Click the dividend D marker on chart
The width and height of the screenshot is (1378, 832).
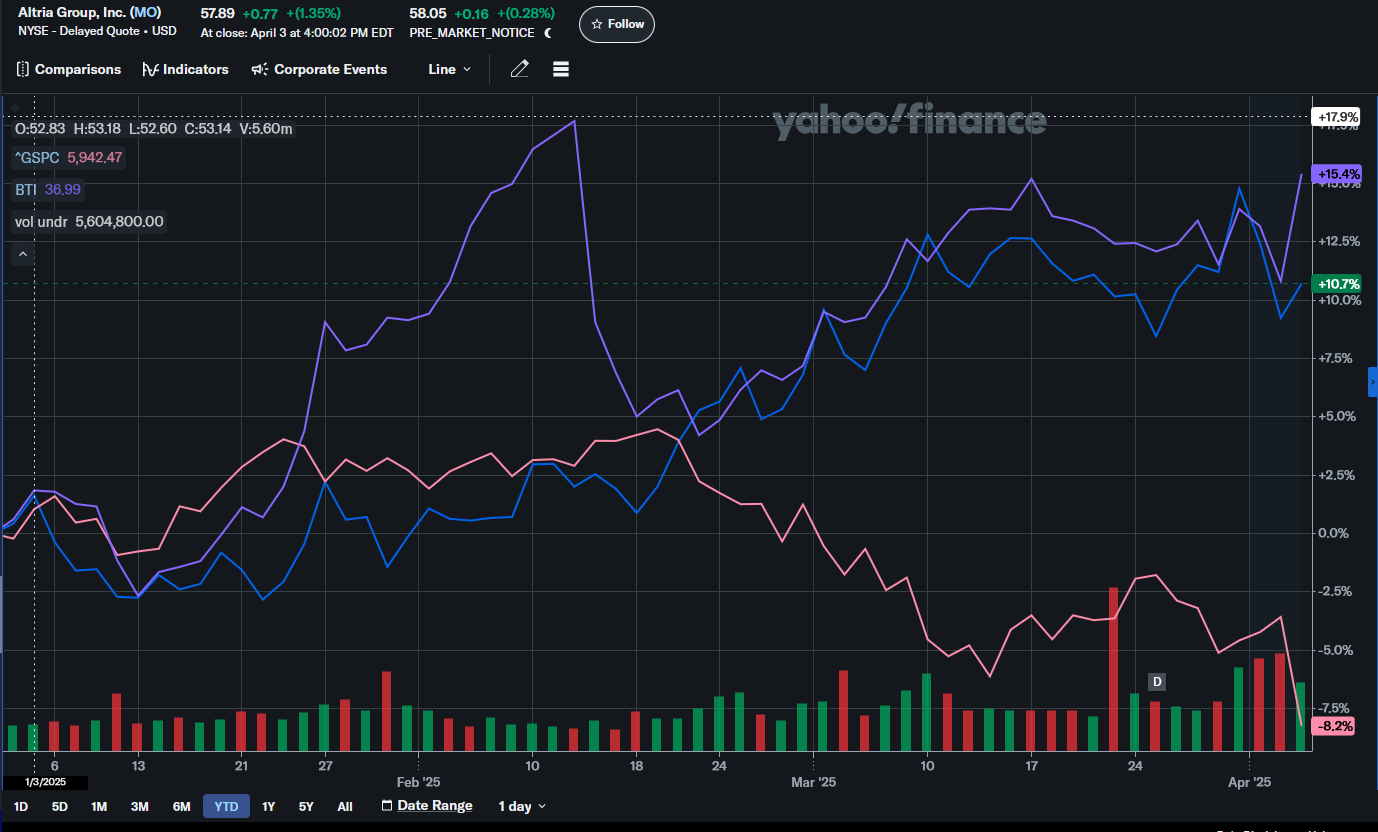(x=1157, y=682)
